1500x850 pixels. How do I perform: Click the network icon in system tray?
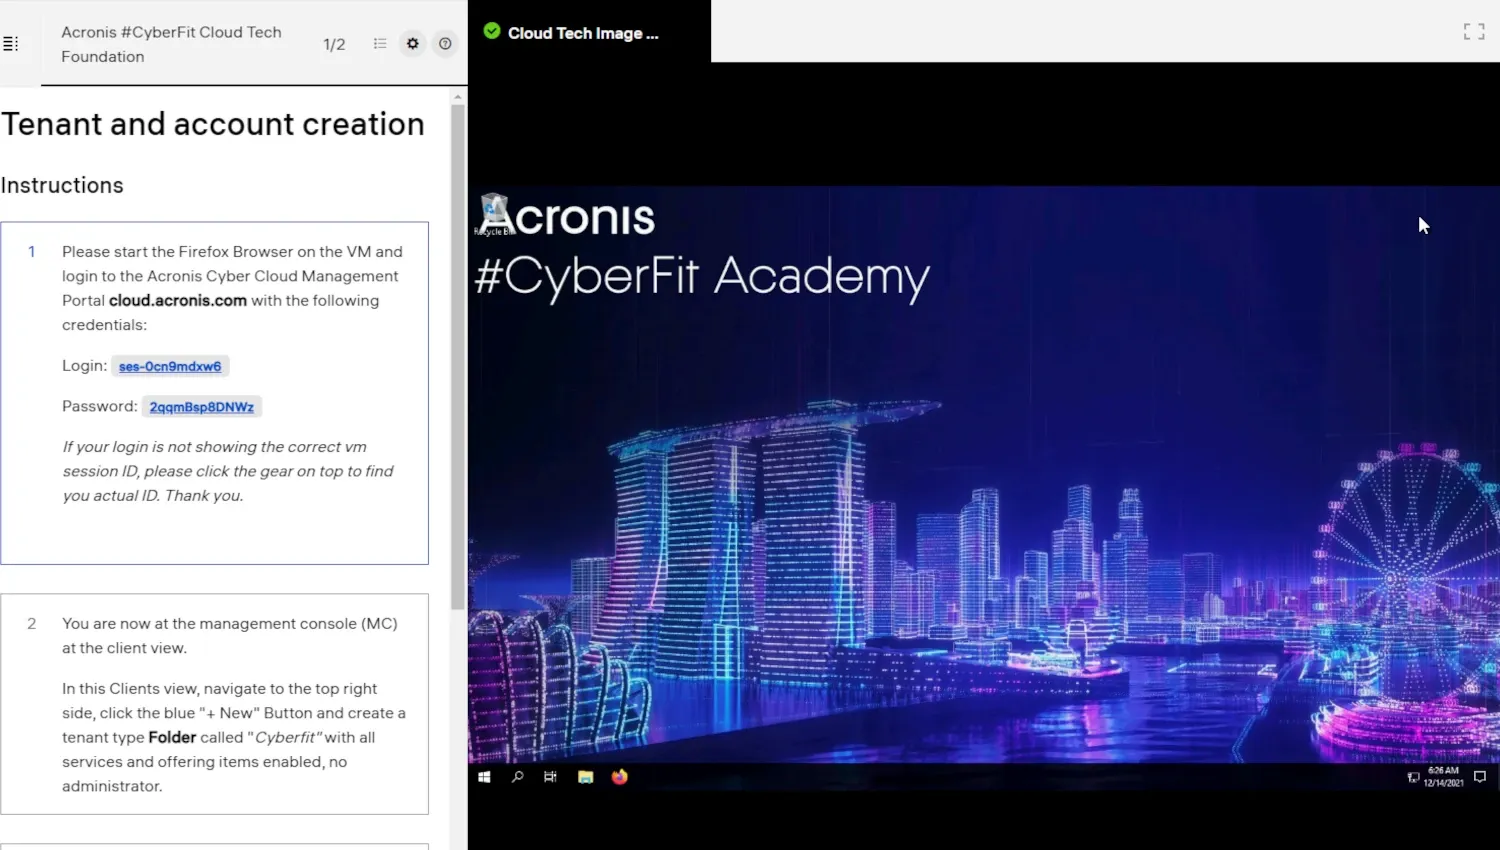[x=1413, y=777]
